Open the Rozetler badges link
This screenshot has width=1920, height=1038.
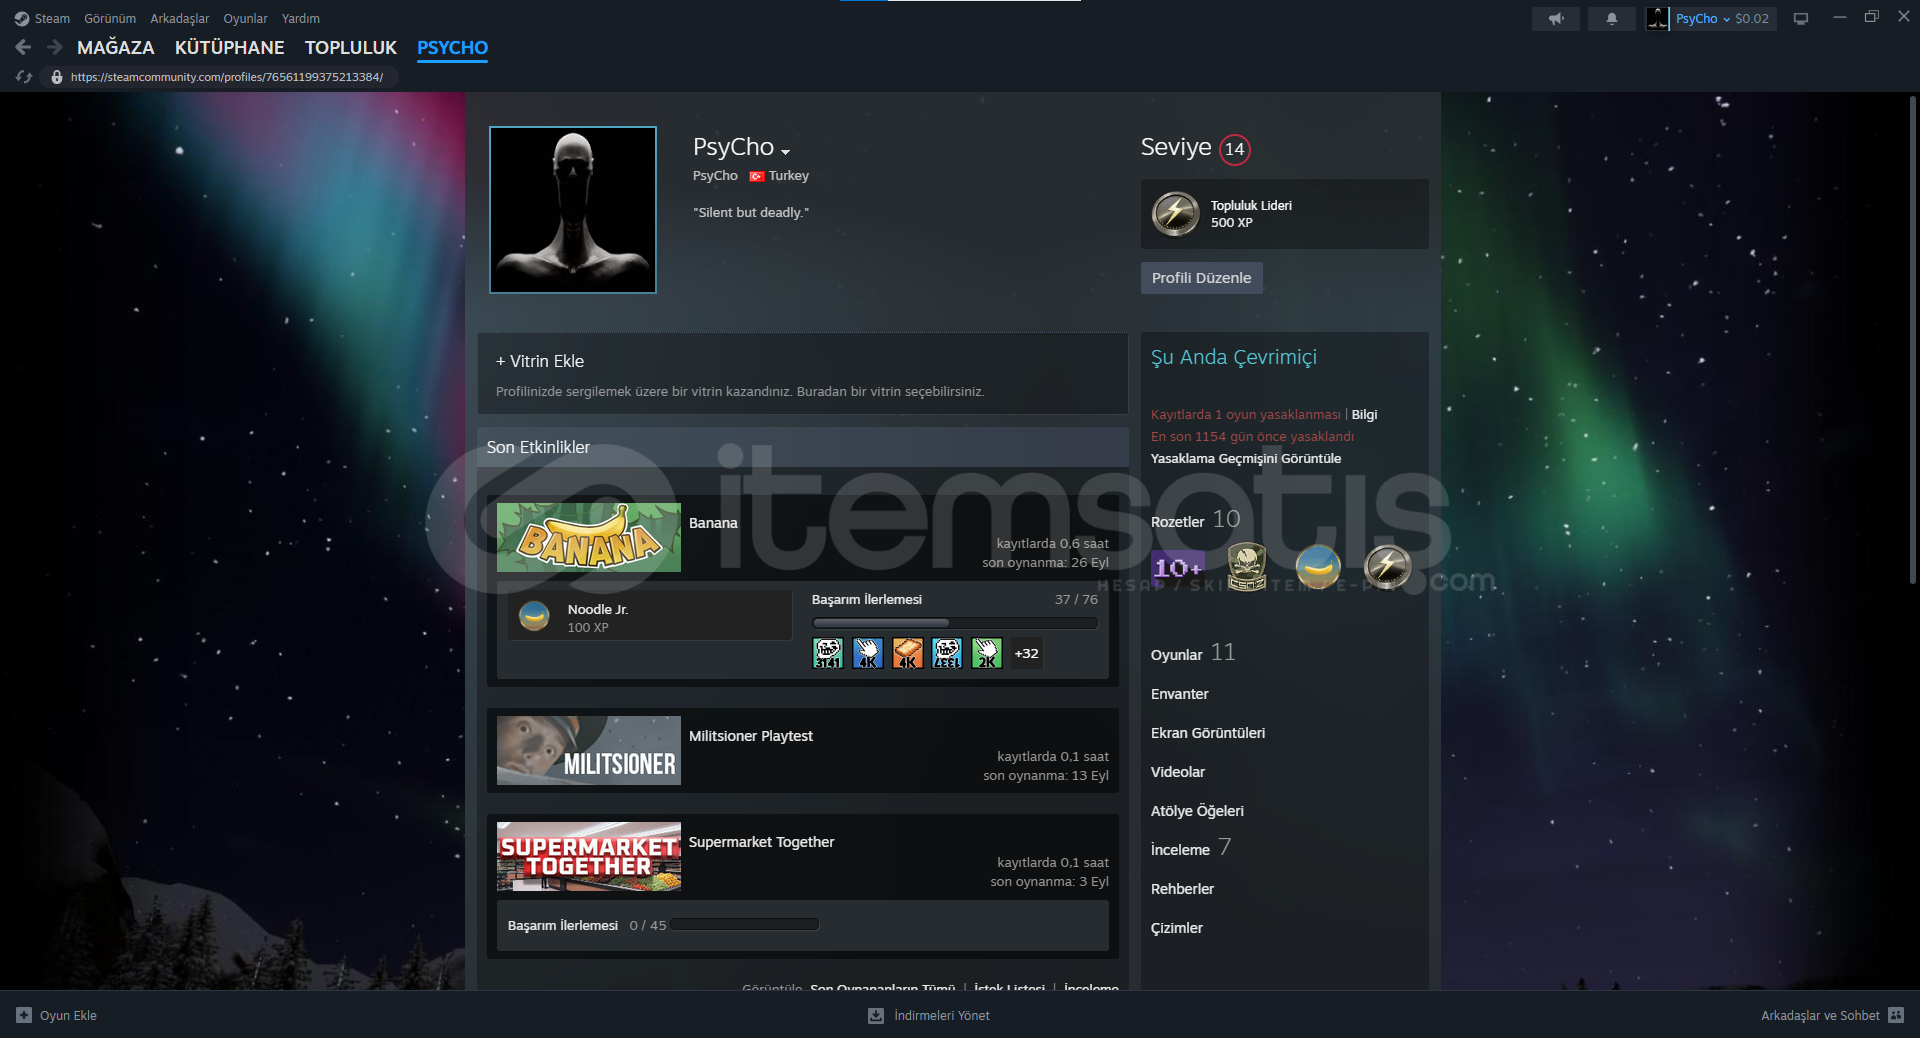coord(1178,522)
